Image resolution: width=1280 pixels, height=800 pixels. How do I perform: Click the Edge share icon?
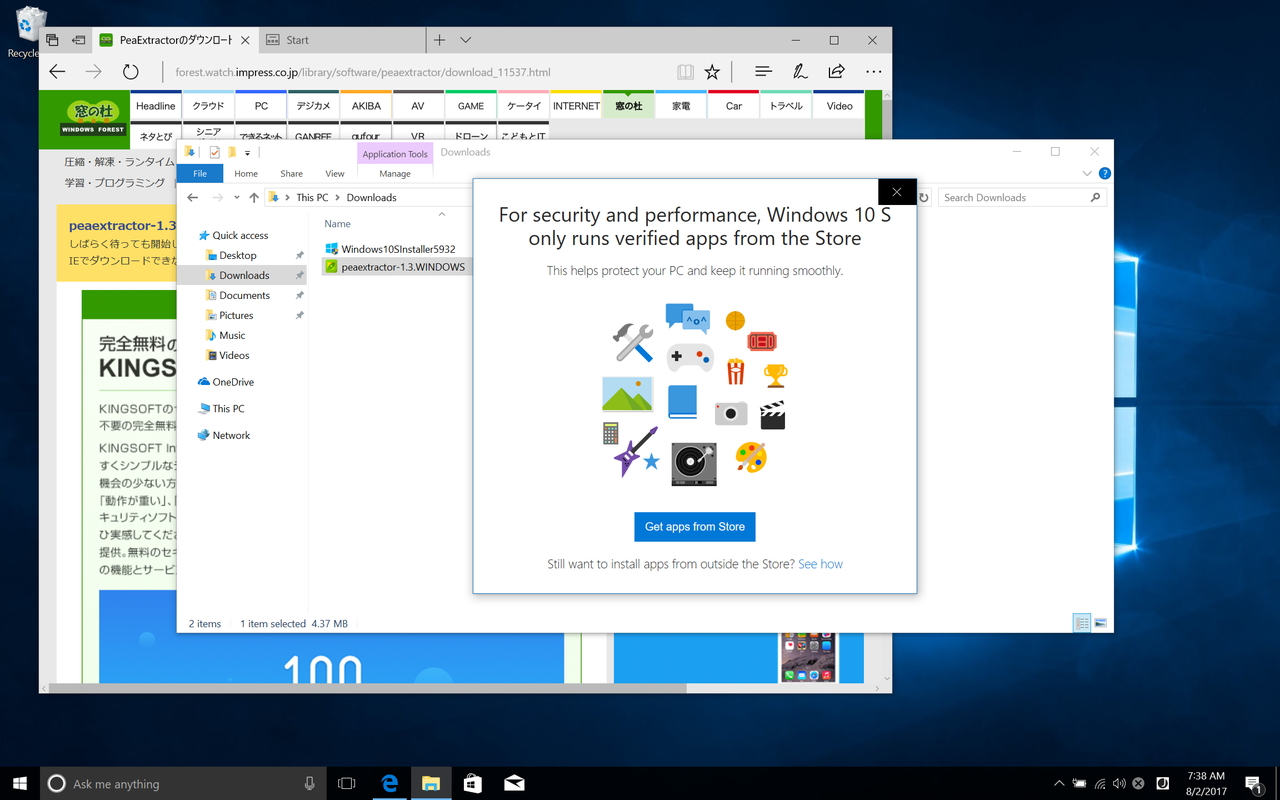[x=836, y=72]
